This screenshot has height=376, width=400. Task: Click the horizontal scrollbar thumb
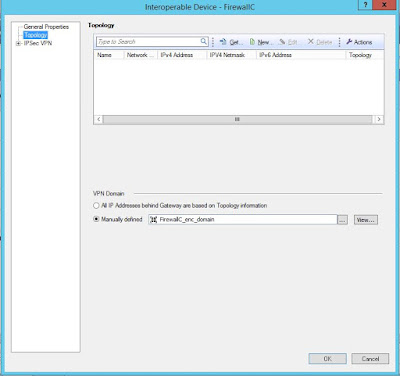(x=237, y=119)
